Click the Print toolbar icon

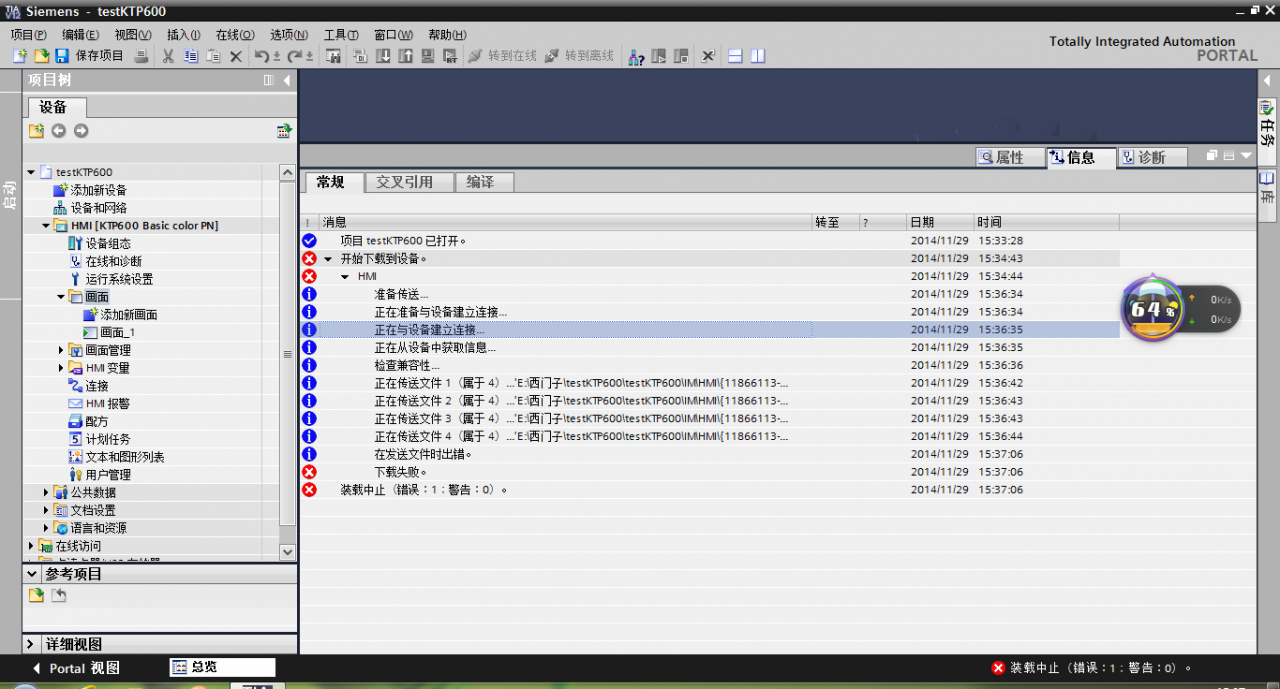tap(142, 56)
